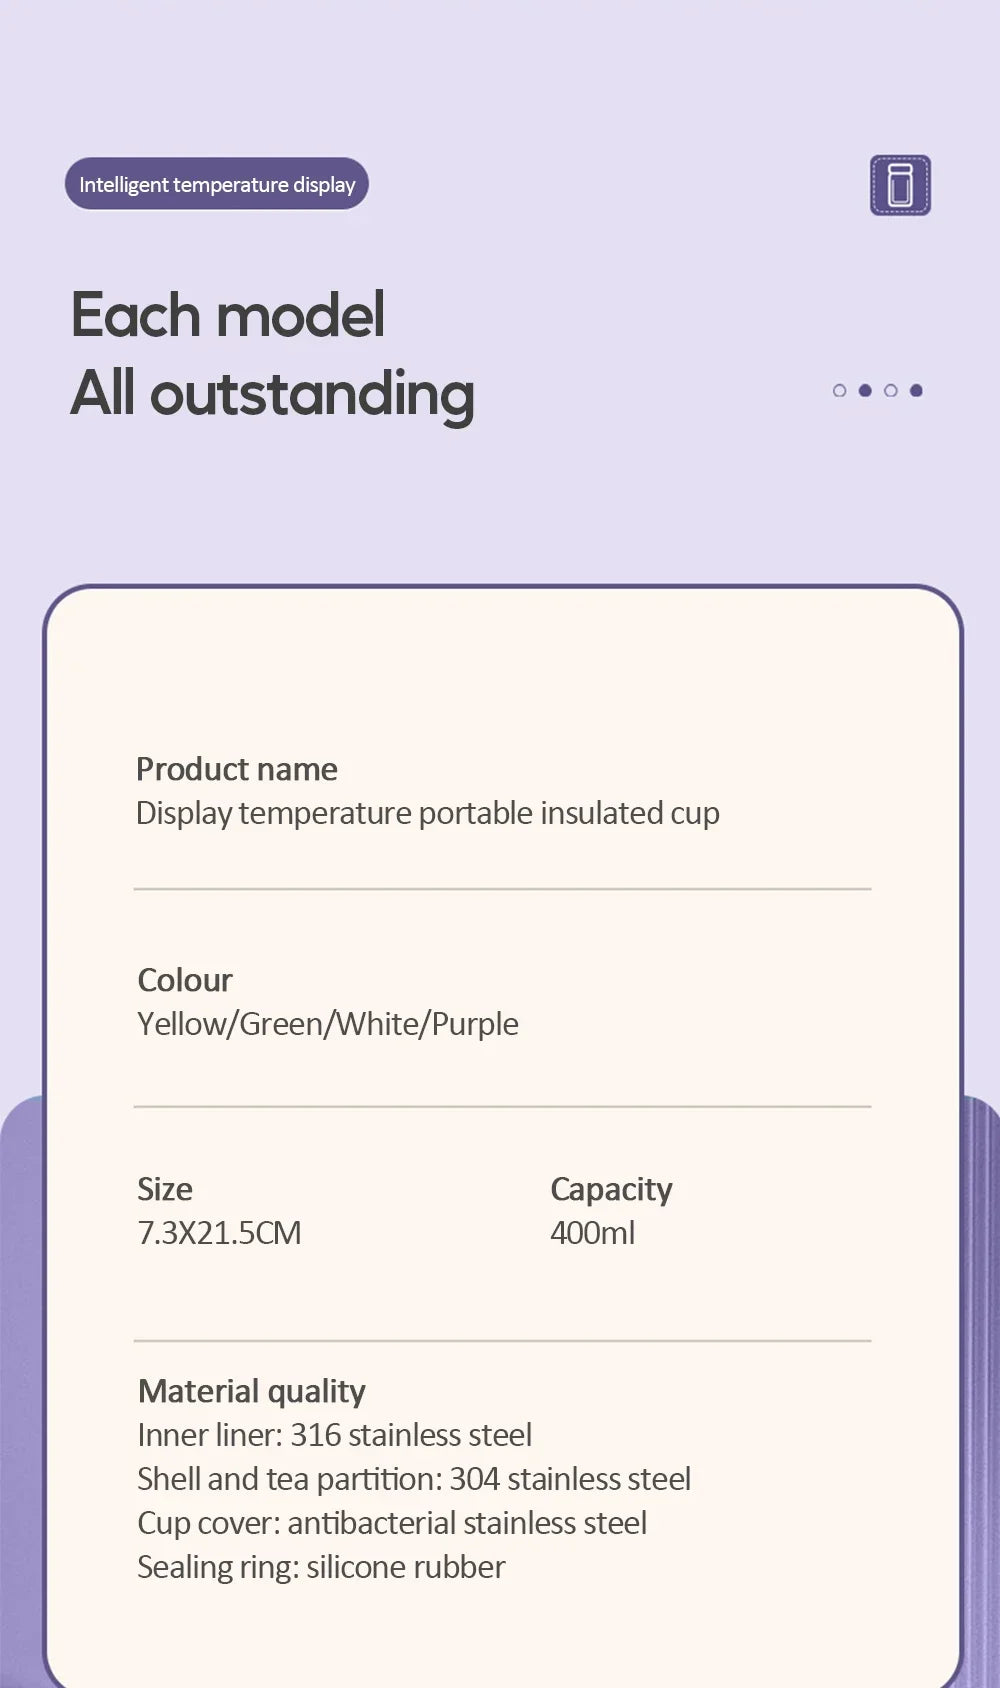Click the Intelligent temperature display badge
This screenshot has height=1688, width=1000.
pos(217,184)
